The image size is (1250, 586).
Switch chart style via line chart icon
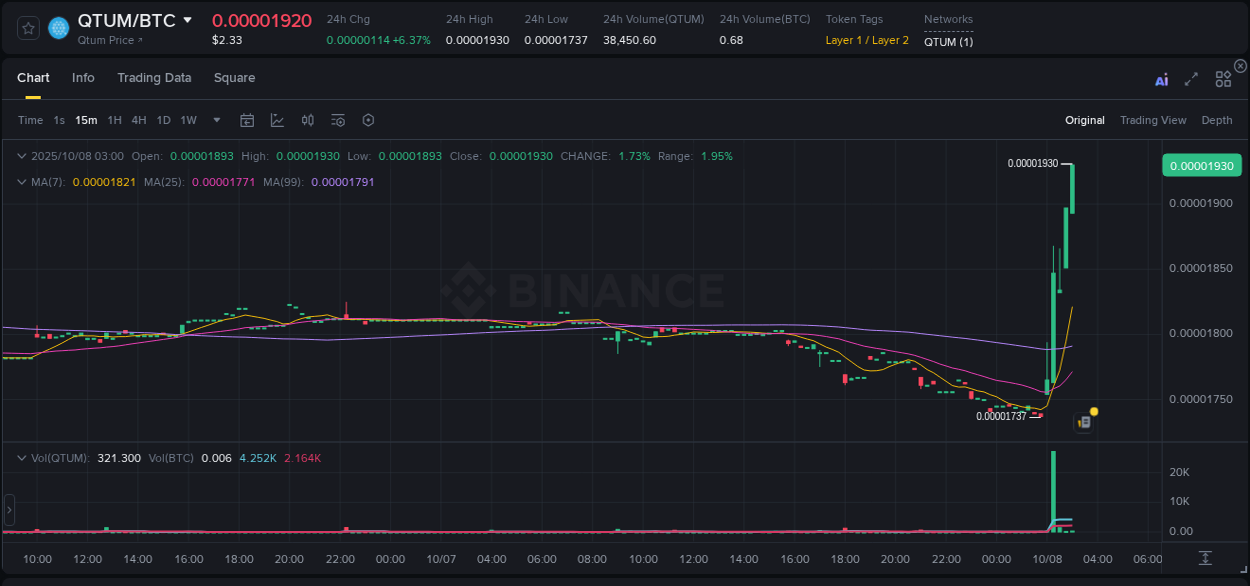(x=277, y=120)
